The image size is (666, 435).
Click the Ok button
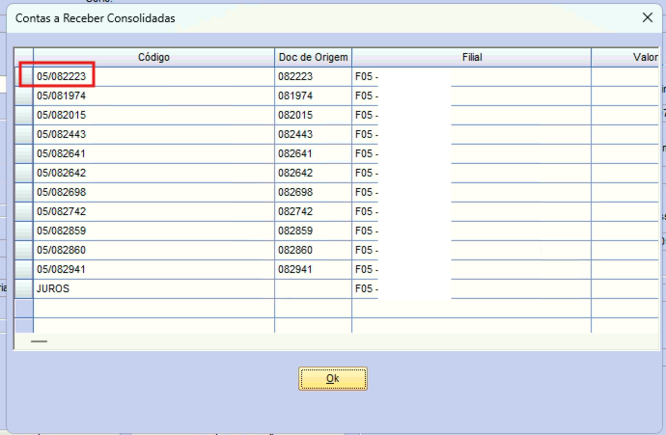click(x=333, y=379)
